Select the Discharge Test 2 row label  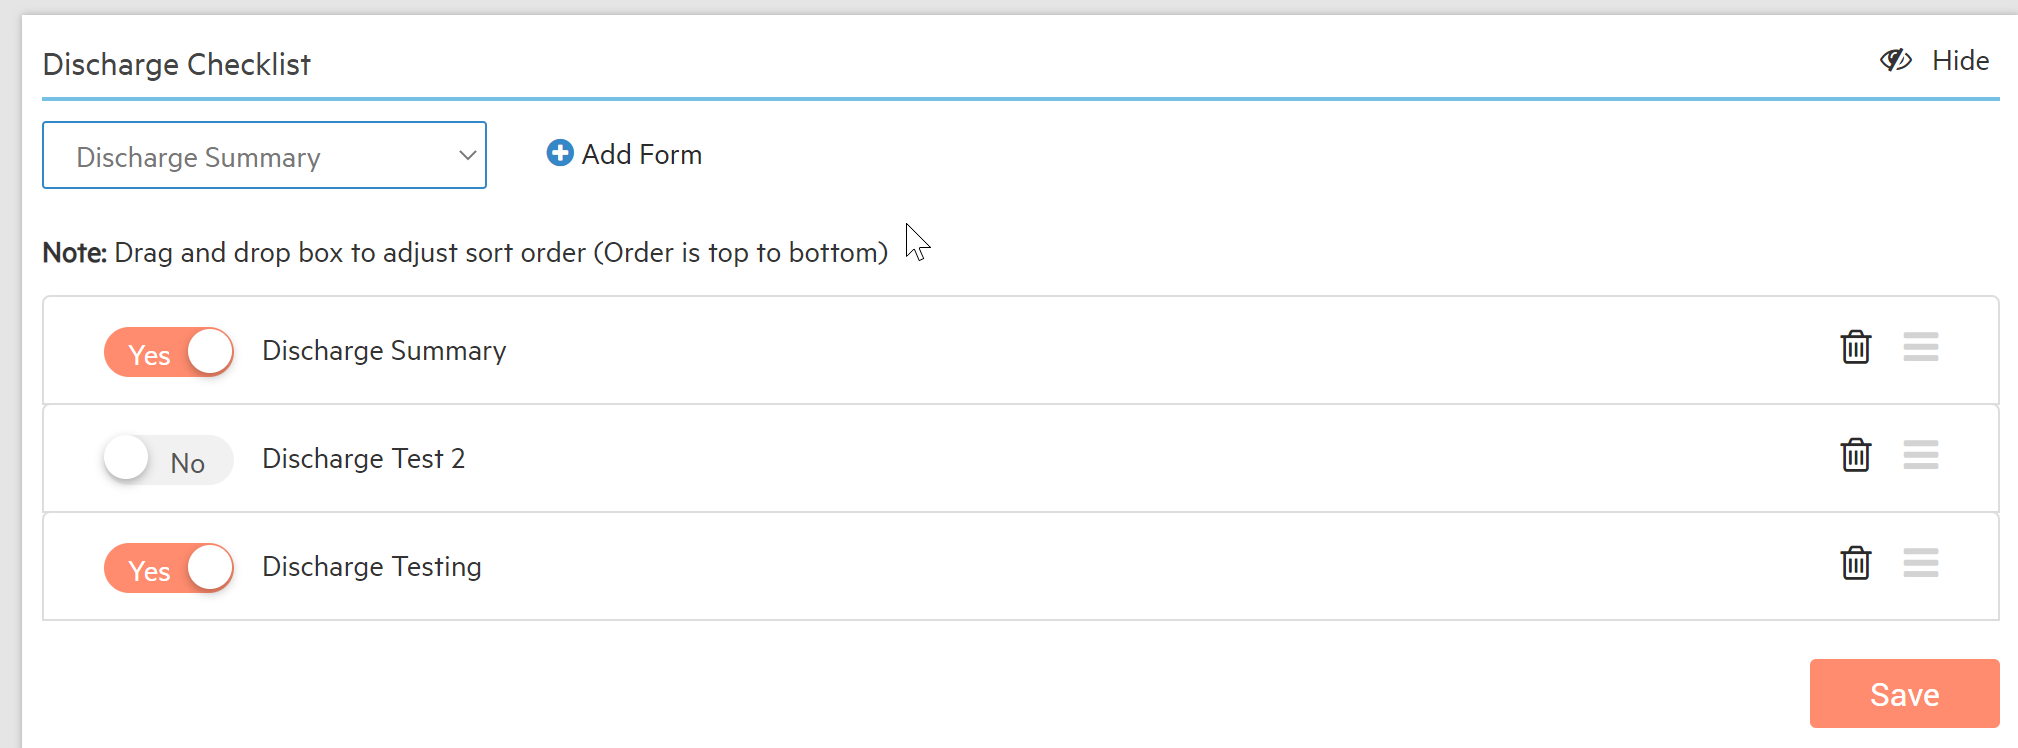(364, 458)
